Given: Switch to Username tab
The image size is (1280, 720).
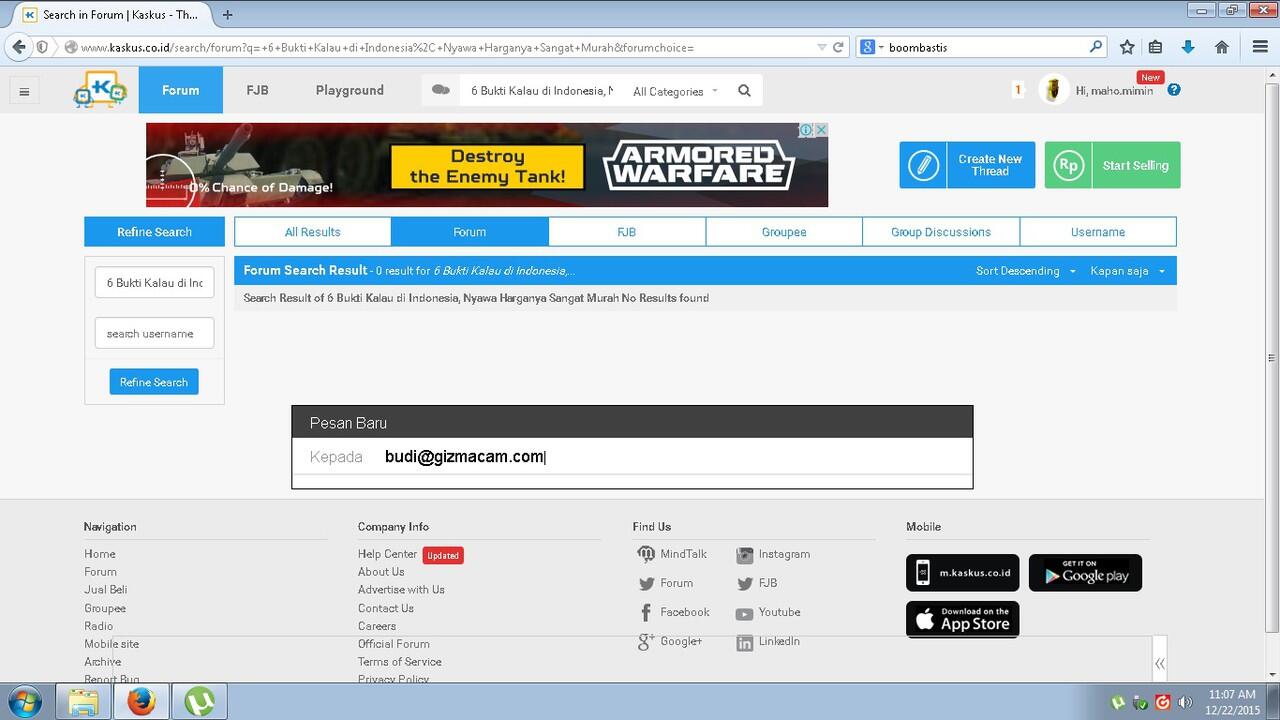Looking at the screenshot, I should coord(1098,232).
